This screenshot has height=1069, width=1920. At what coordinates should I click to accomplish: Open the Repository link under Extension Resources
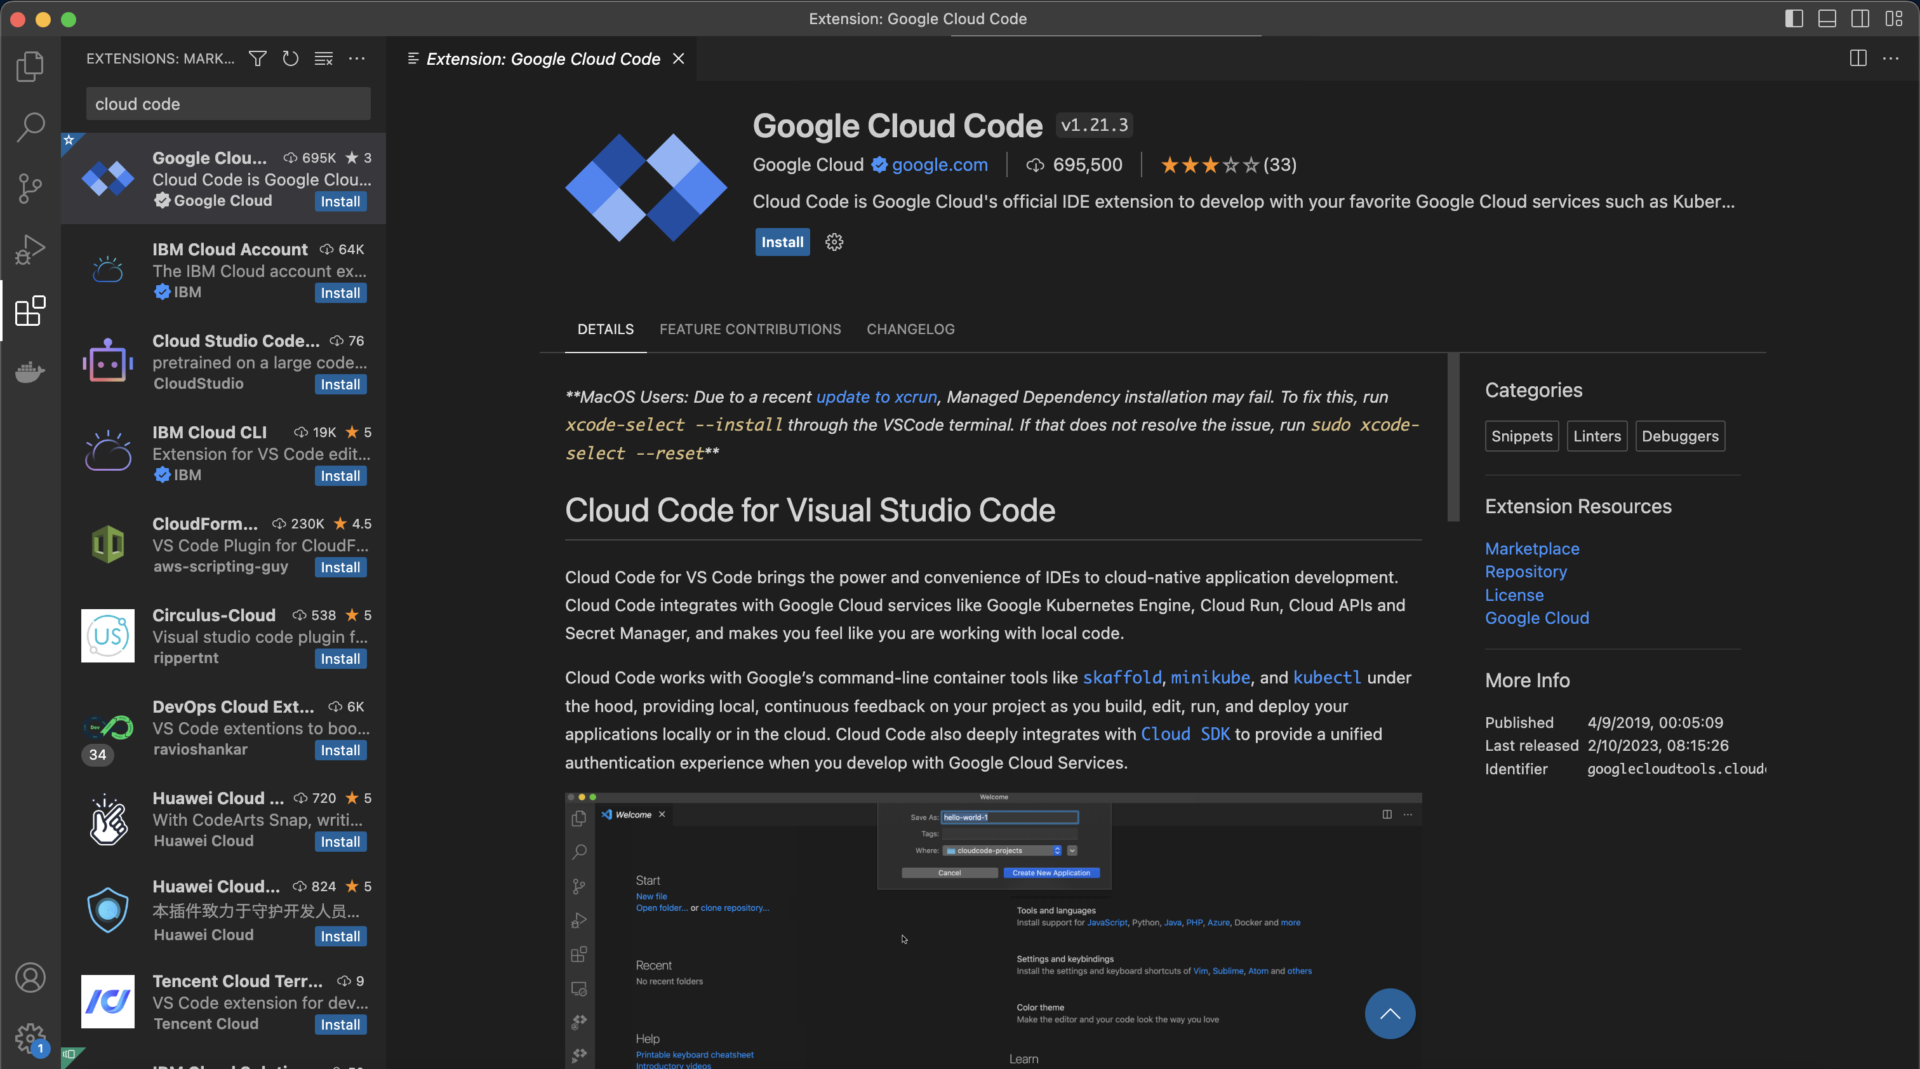[x=1525, y=572]
